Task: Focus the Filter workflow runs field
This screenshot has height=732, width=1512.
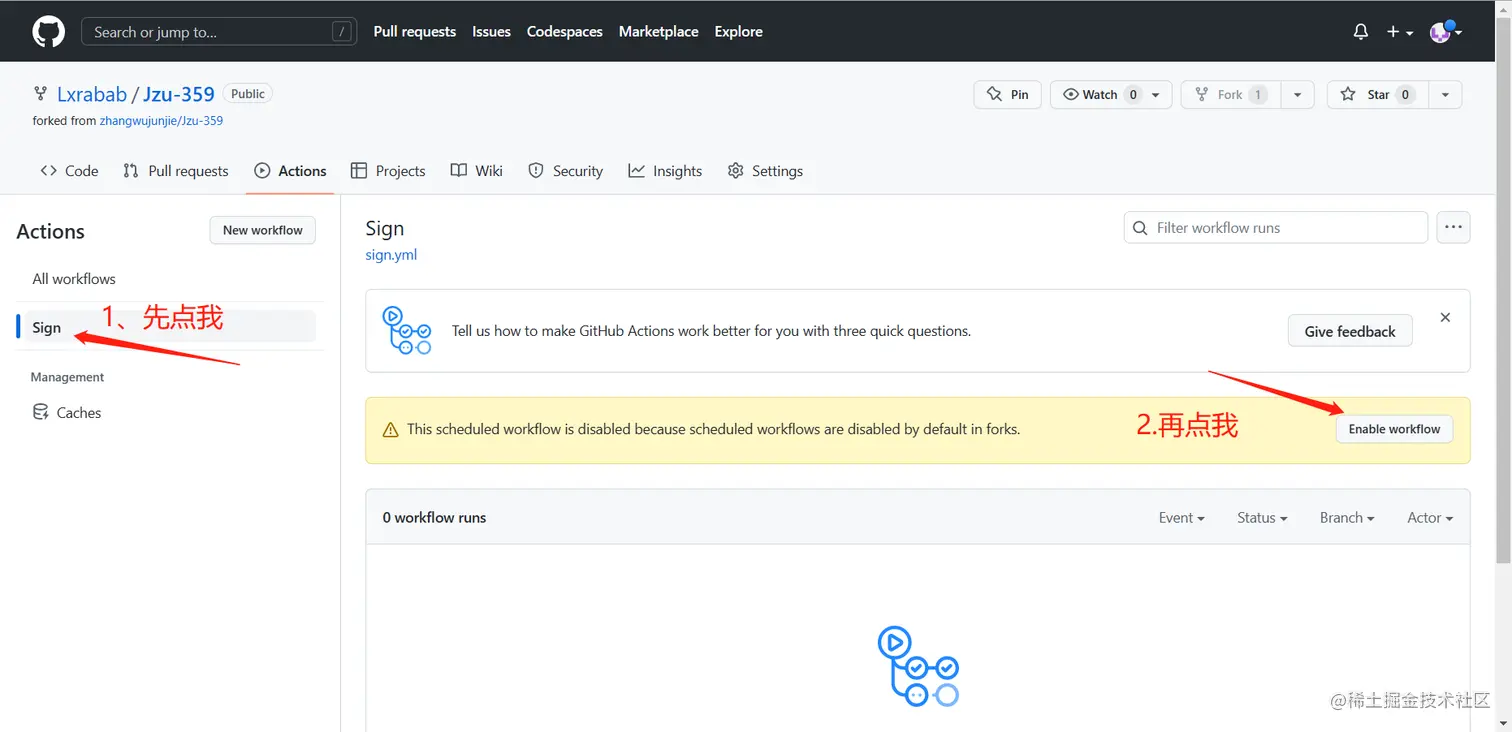Action: coord(1276,228)
